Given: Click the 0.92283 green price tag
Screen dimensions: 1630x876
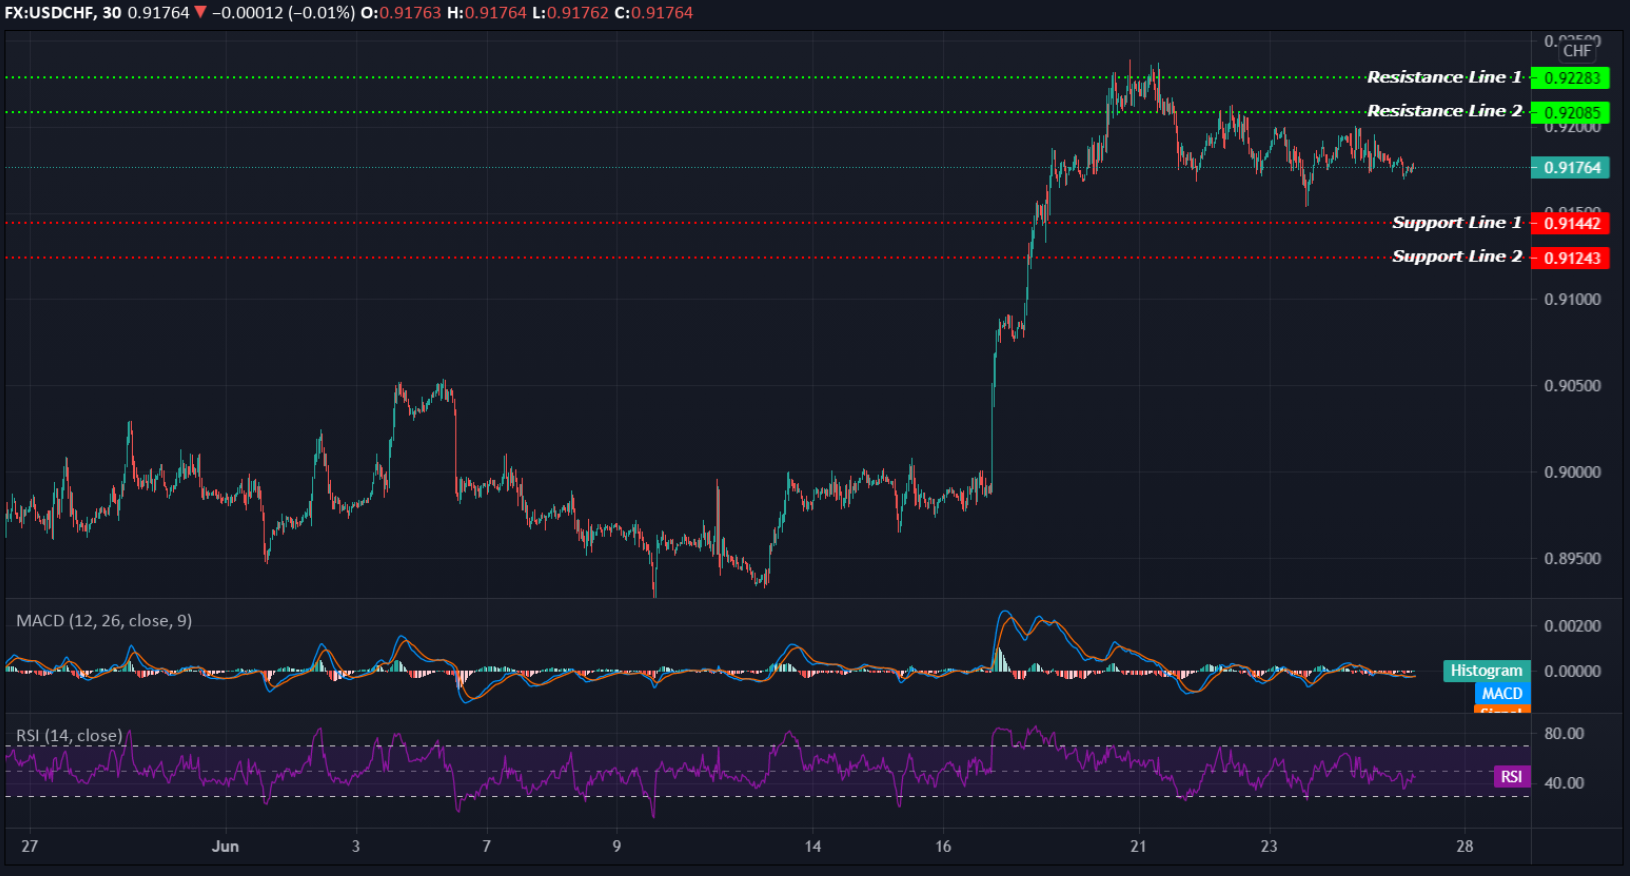Looking at the screenshot, I should point(1570,78).
